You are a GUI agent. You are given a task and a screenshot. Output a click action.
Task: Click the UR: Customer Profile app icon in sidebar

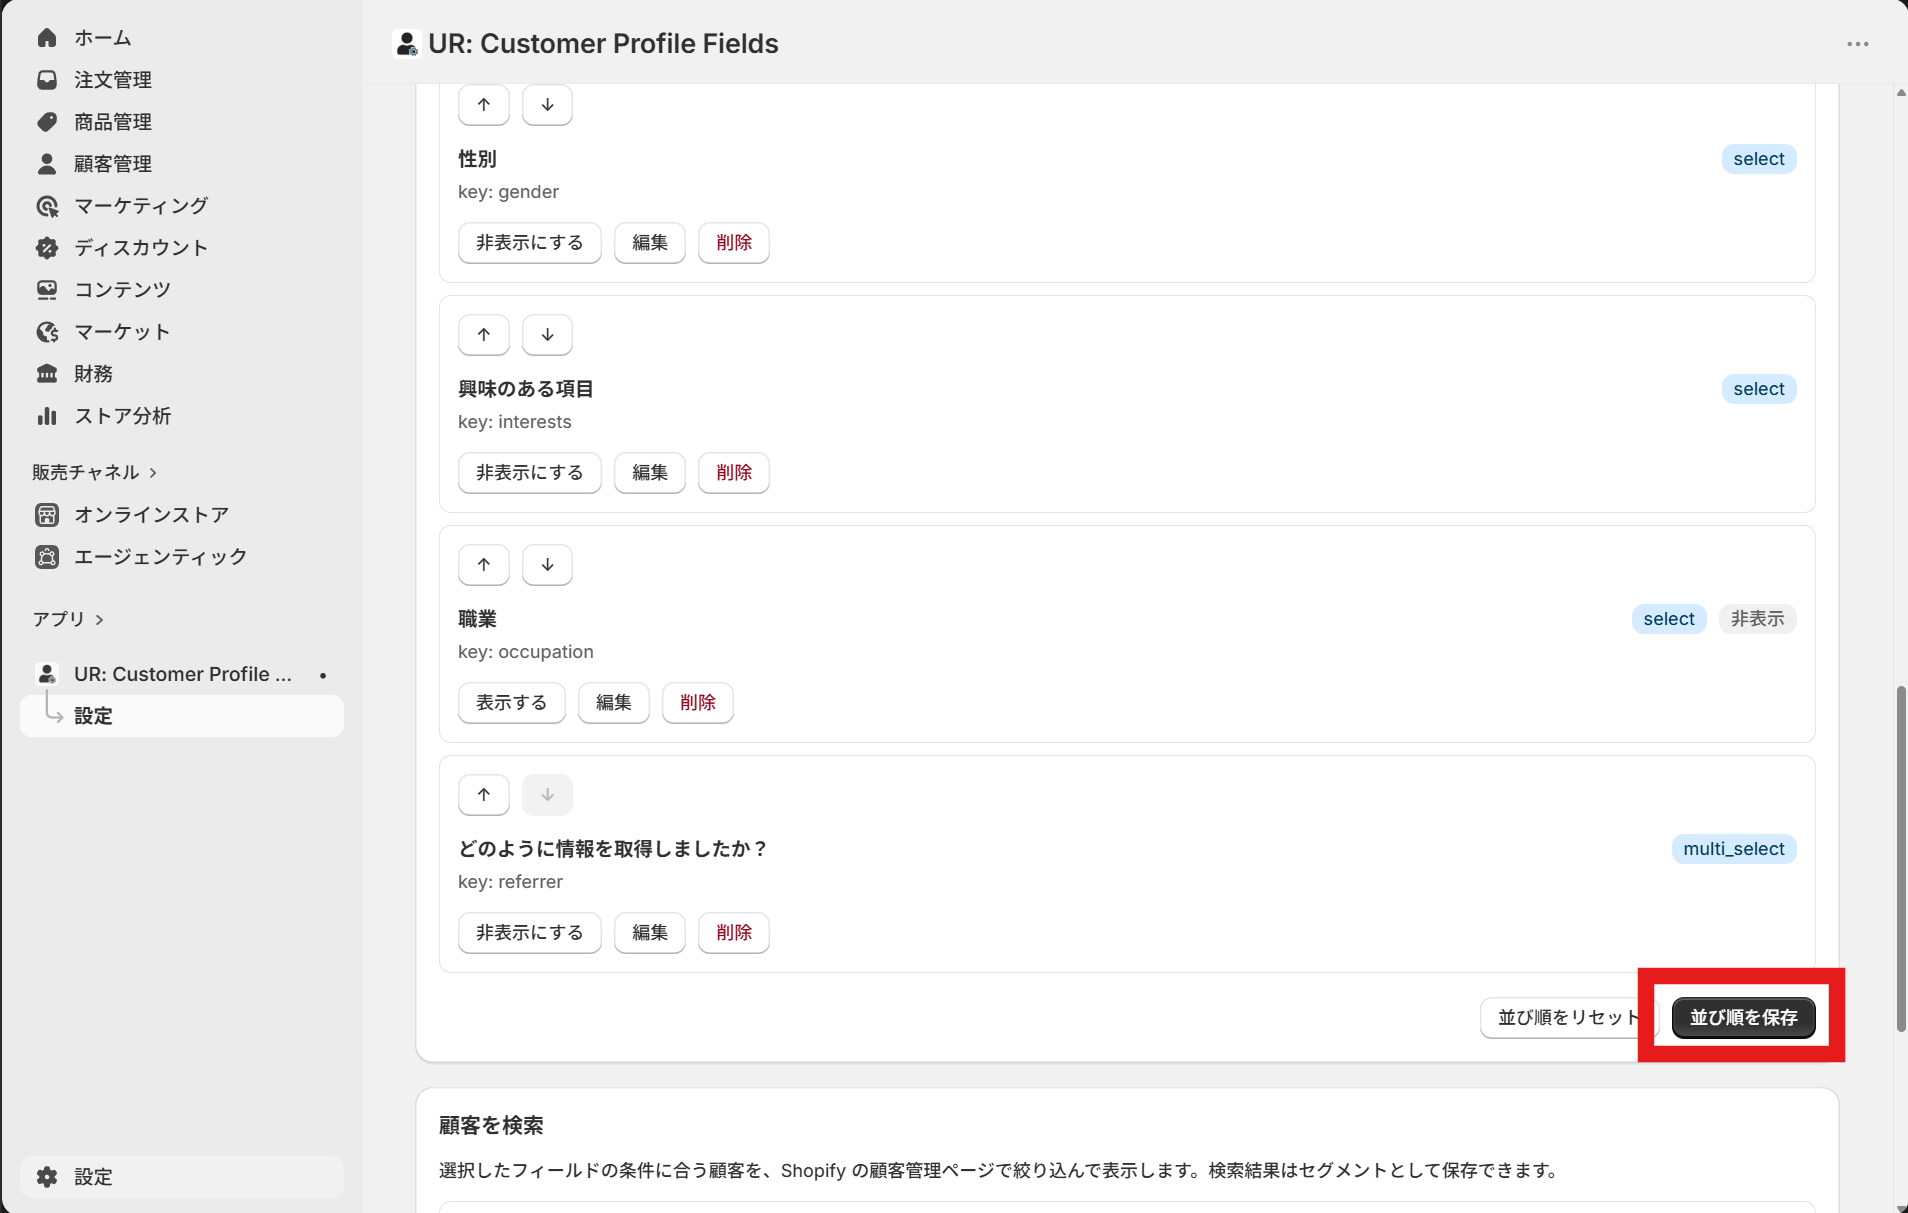(47, 674)
